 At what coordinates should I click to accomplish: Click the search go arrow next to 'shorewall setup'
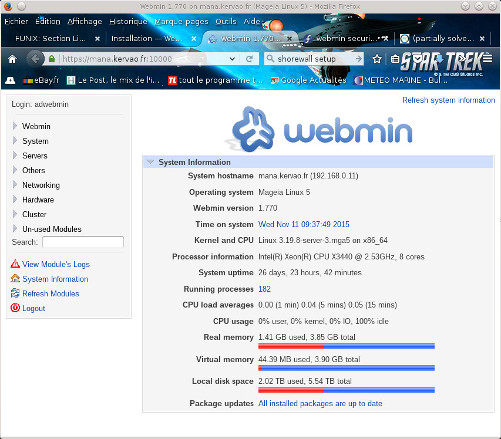pyautogui.click(x=358, y=59)
